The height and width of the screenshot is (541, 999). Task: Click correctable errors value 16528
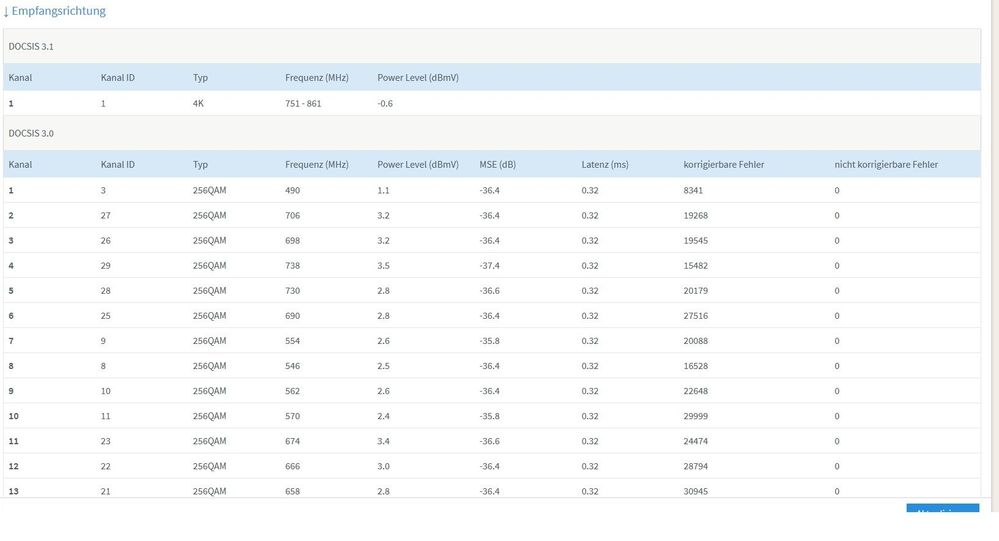696,366
